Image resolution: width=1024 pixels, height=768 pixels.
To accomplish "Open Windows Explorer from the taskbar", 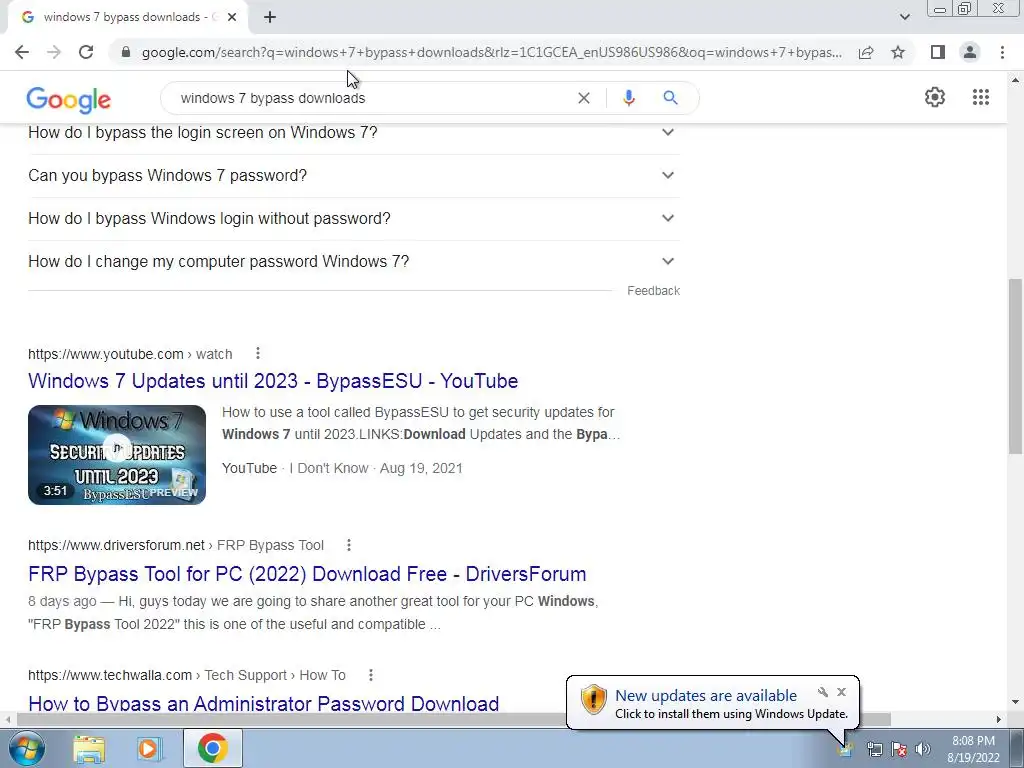I will (x=89, y=748).
